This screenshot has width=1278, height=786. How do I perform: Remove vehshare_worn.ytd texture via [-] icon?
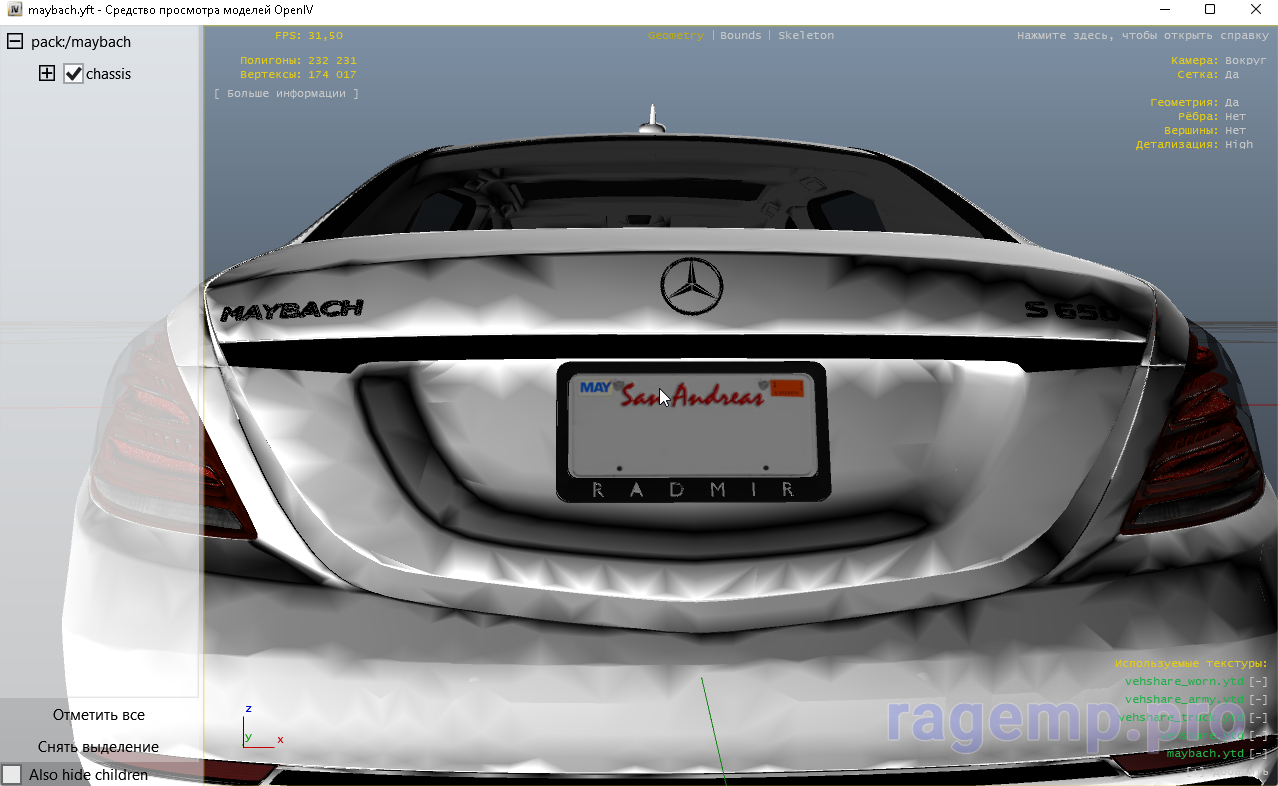coord(1258,682)
